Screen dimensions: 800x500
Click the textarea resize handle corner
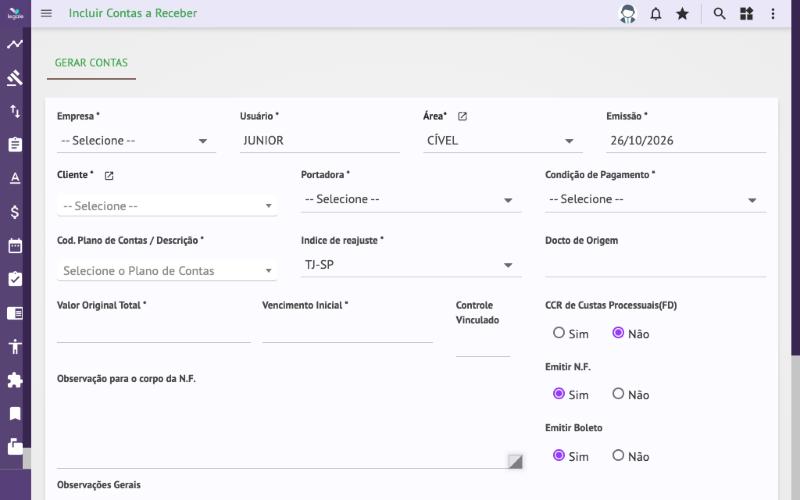tap(515, 461)
